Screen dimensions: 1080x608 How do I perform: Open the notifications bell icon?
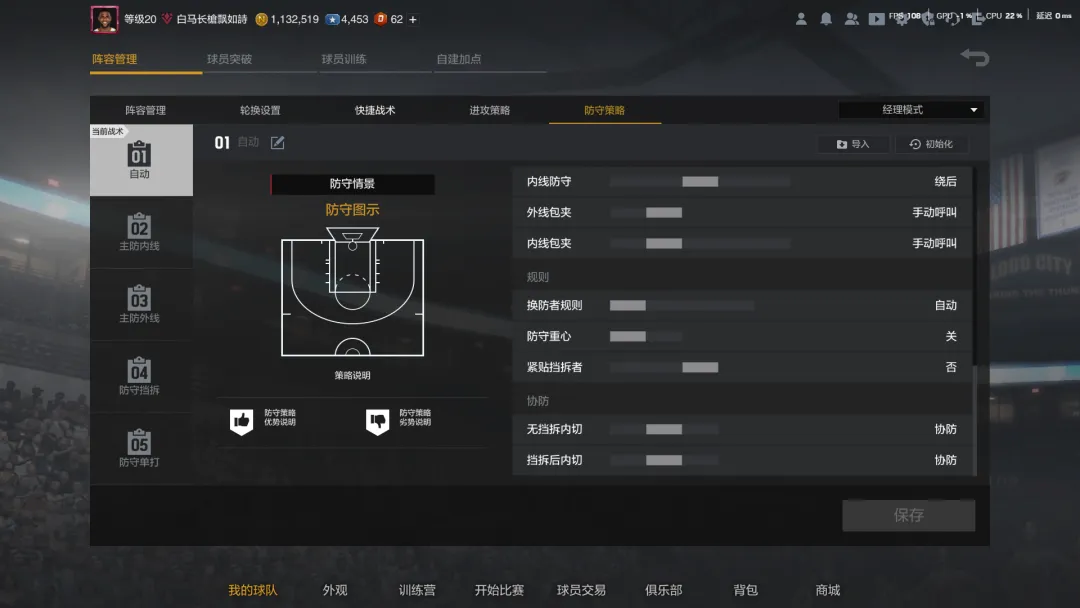click(826, 19)
